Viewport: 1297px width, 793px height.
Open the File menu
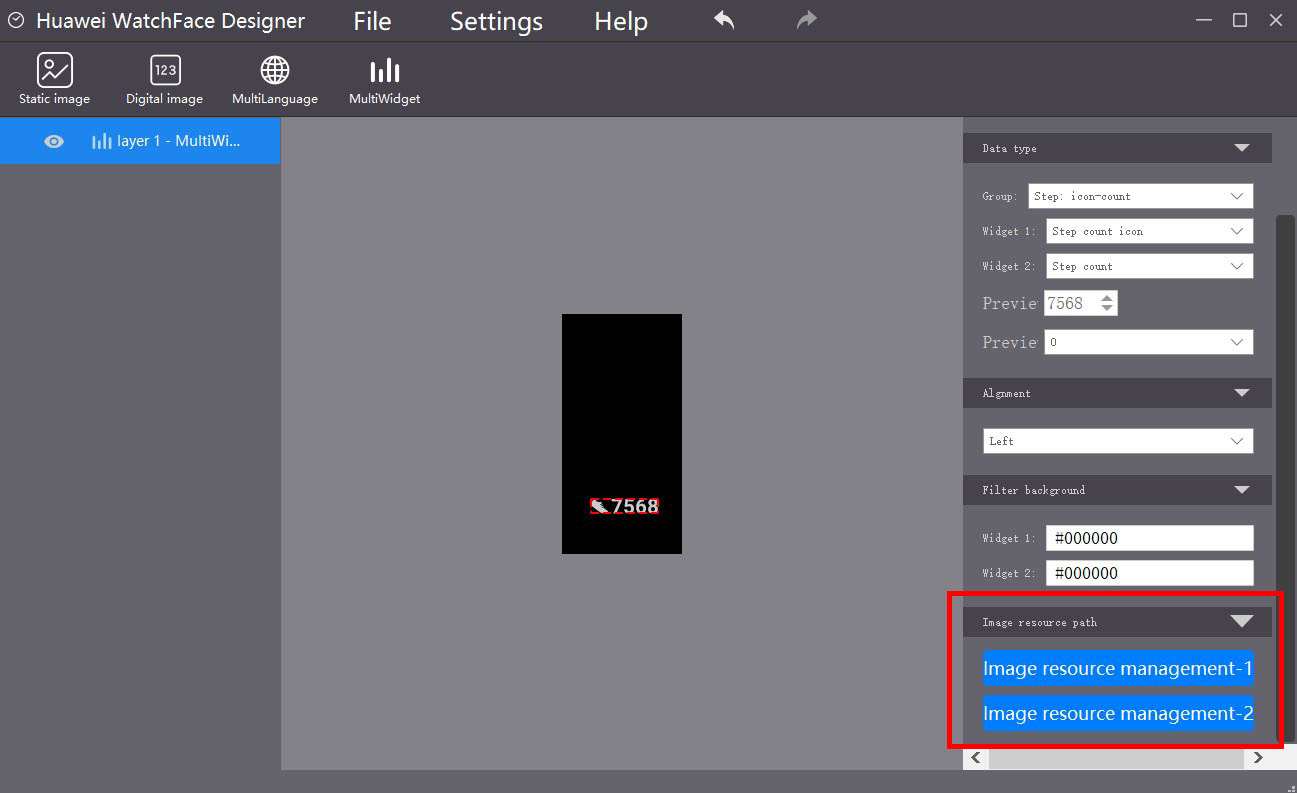tap(372, 21)
